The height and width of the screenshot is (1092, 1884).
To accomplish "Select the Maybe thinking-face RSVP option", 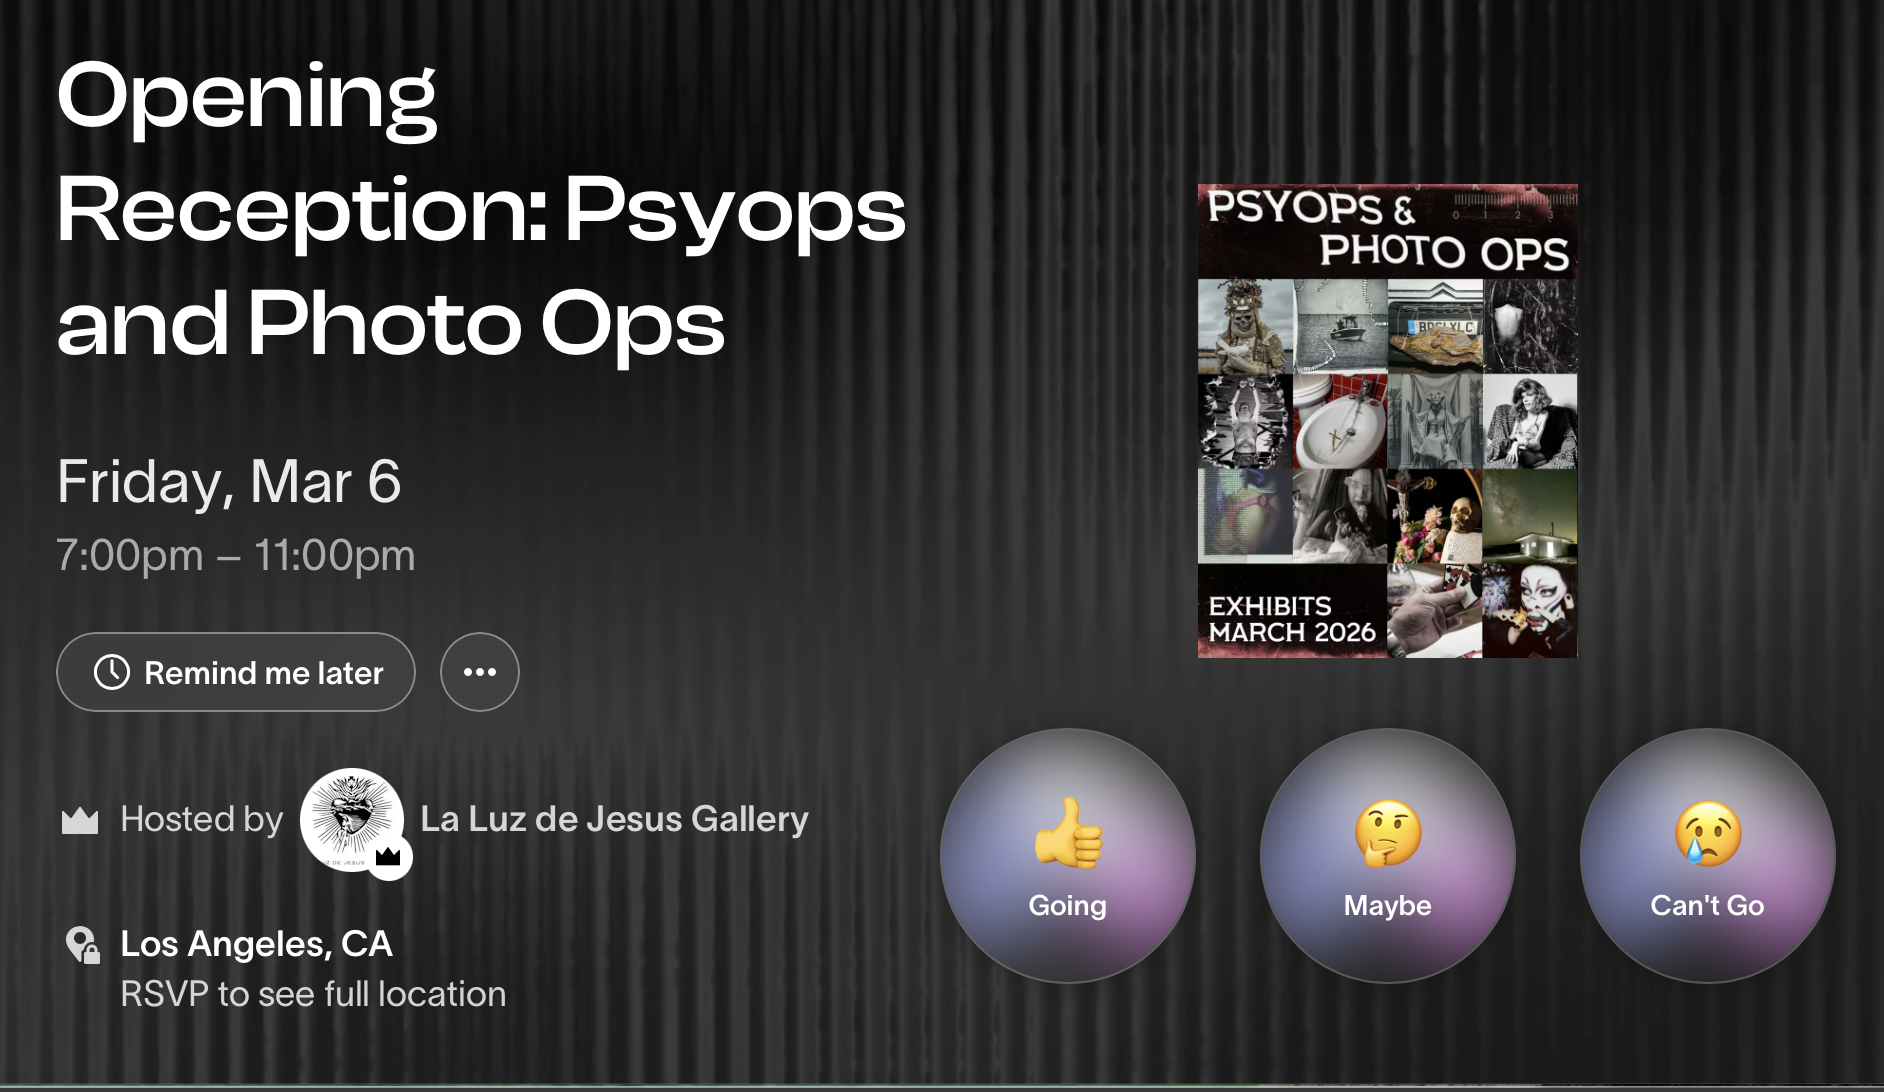I will point(1388,856).
